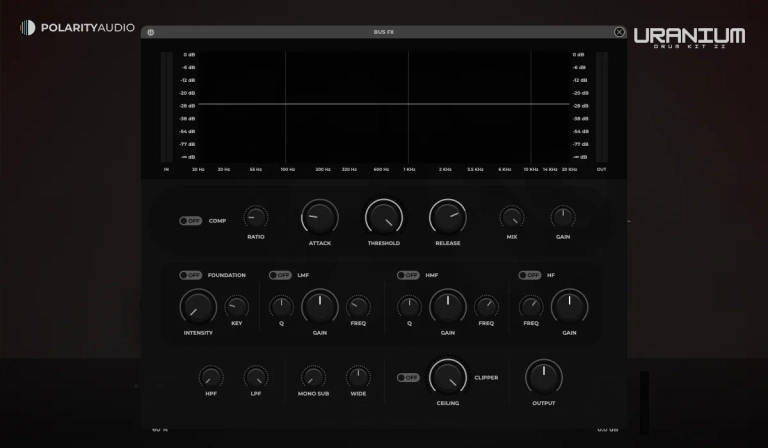
Task: Click the Bus FX power icon
Action: click(150, 32)
